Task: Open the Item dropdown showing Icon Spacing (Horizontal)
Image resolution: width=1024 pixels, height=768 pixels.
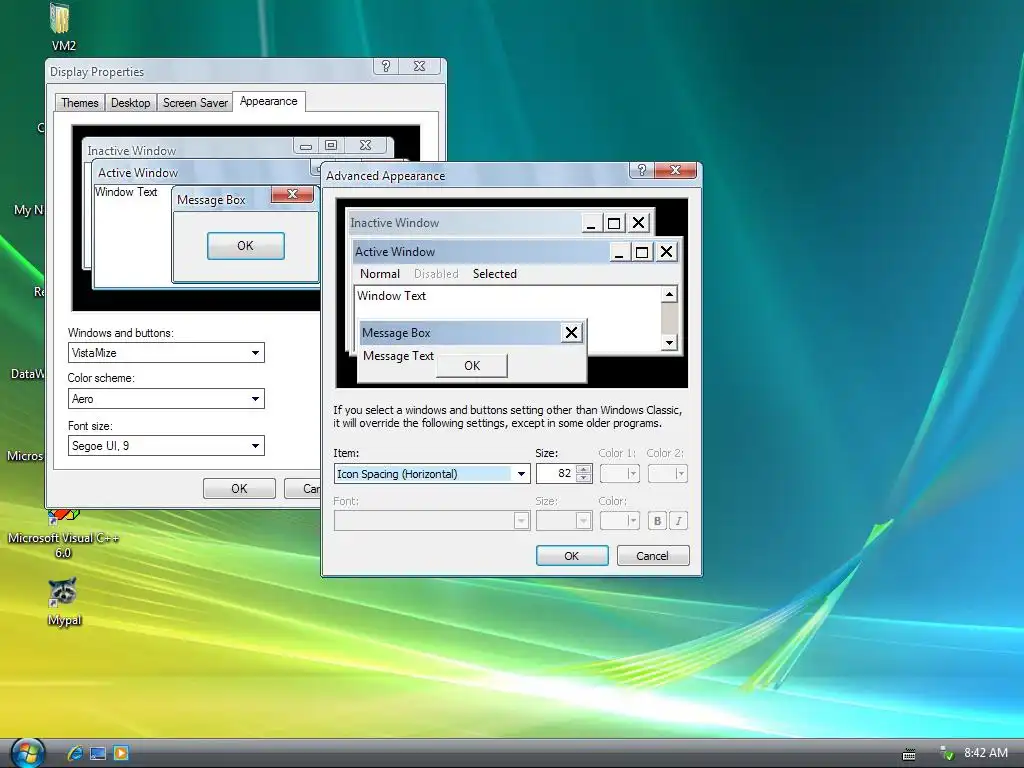Action: click(432, 473)
